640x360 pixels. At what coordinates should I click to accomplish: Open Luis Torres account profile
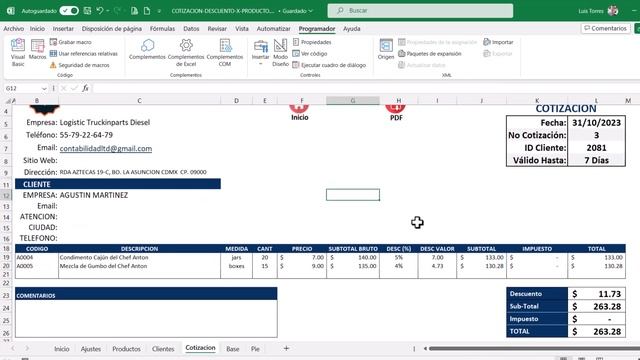[598, 11]
